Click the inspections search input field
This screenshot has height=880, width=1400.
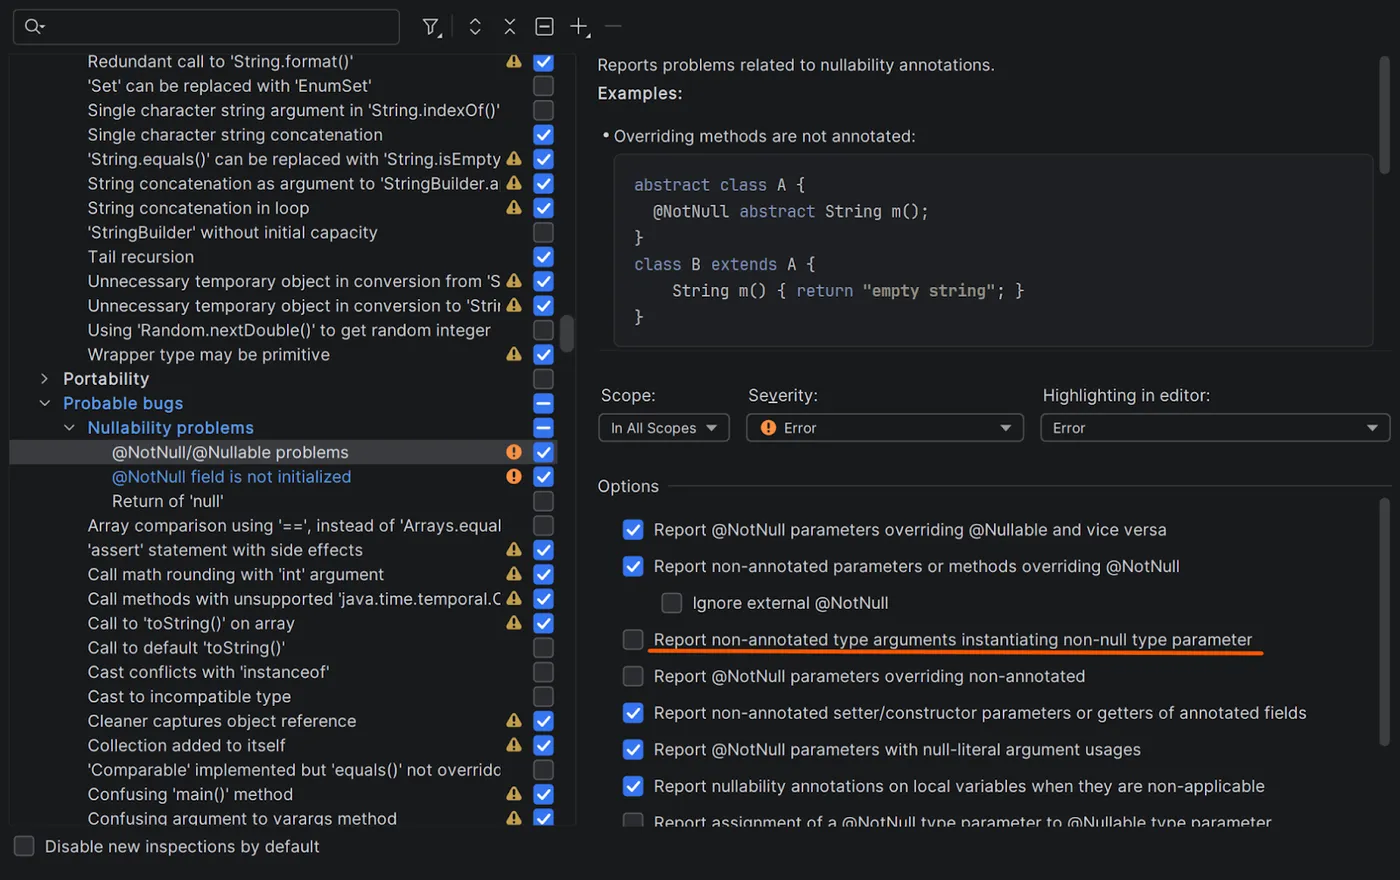[220, 27]
